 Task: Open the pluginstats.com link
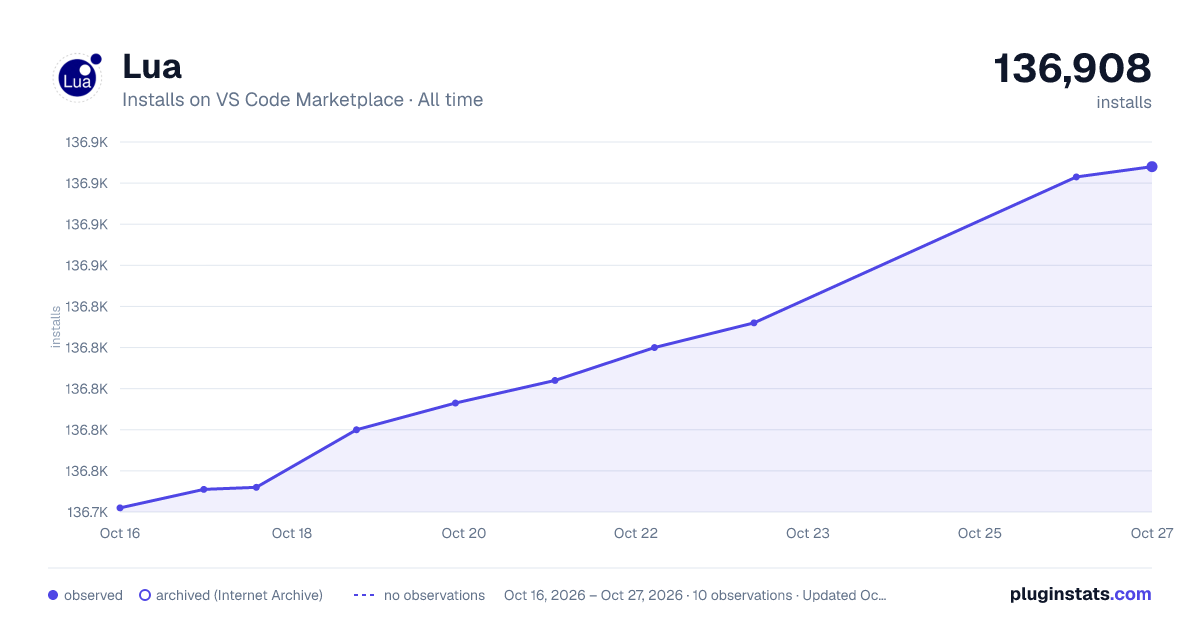pos(1081,594)
